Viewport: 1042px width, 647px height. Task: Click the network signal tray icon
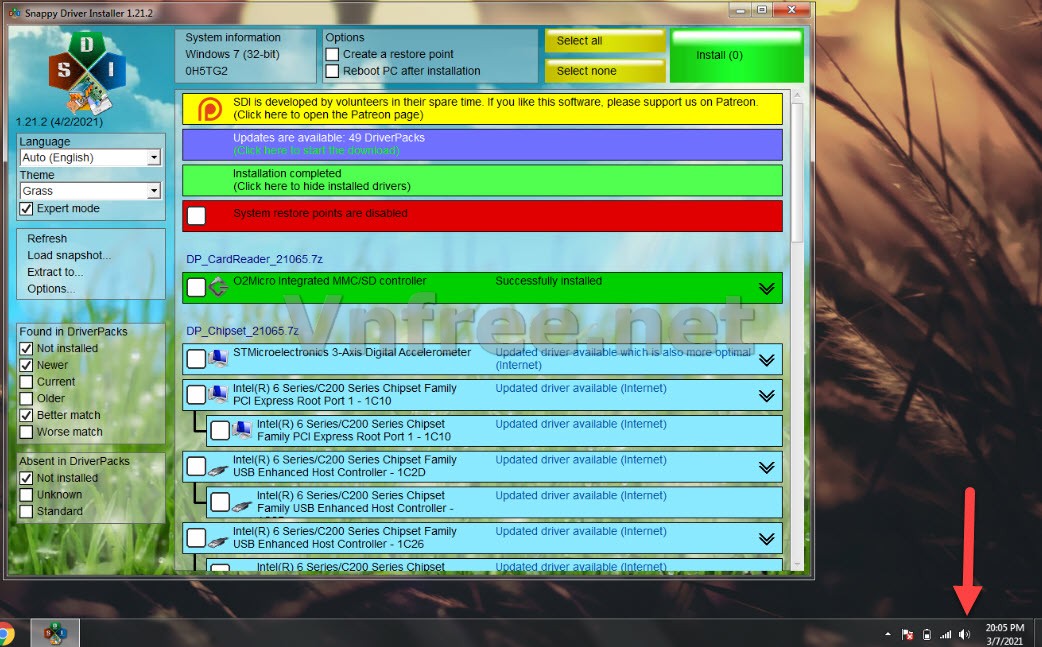click(945, 634)
